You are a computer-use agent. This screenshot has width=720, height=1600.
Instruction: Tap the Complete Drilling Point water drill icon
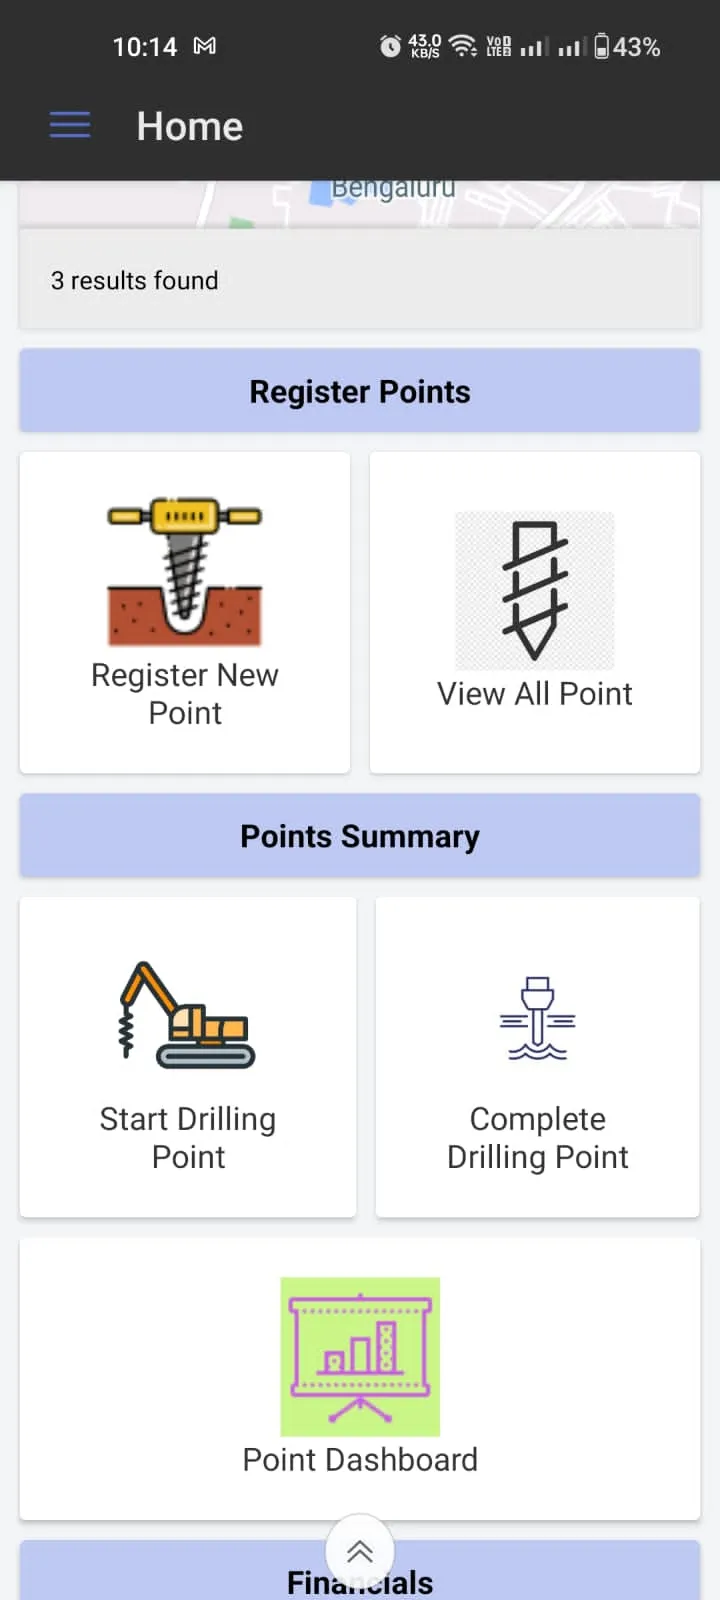[538, 1018]
